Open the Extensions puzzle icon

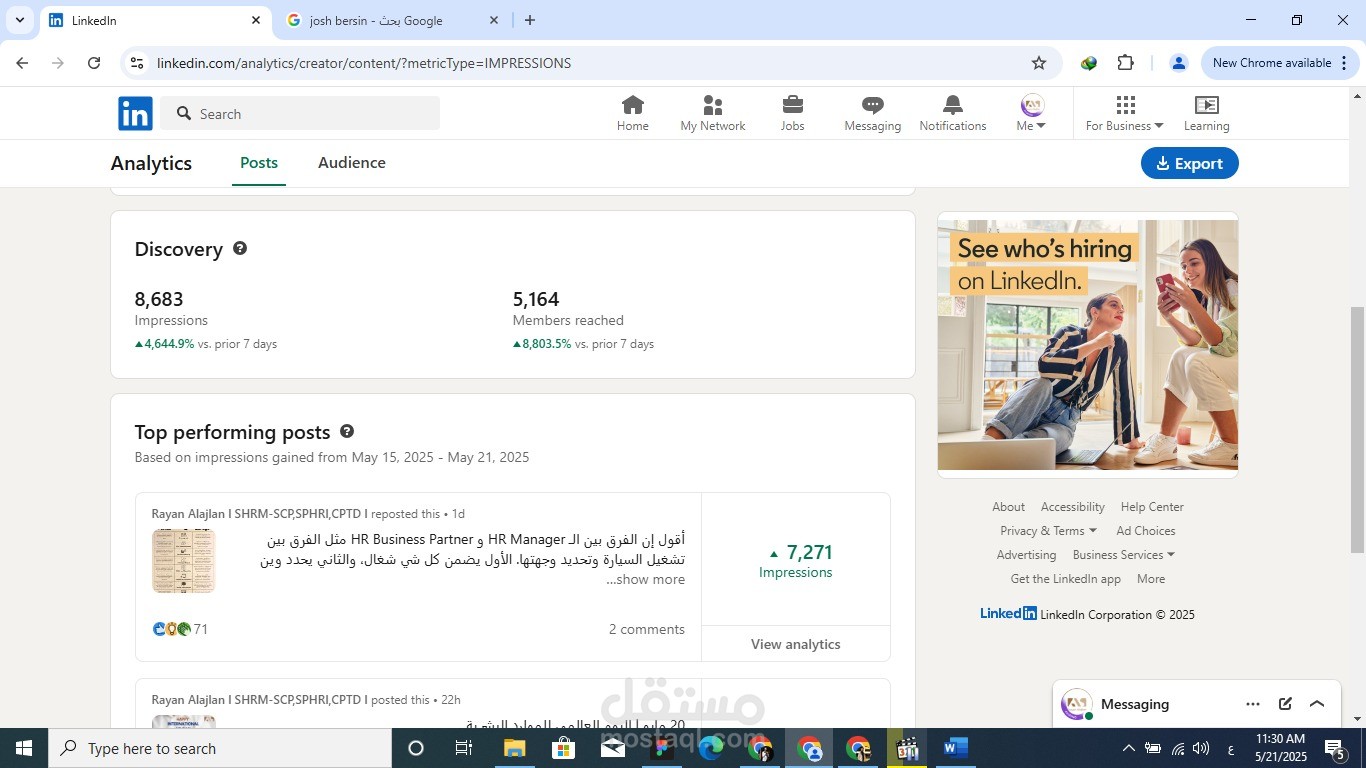(1125, 63)
